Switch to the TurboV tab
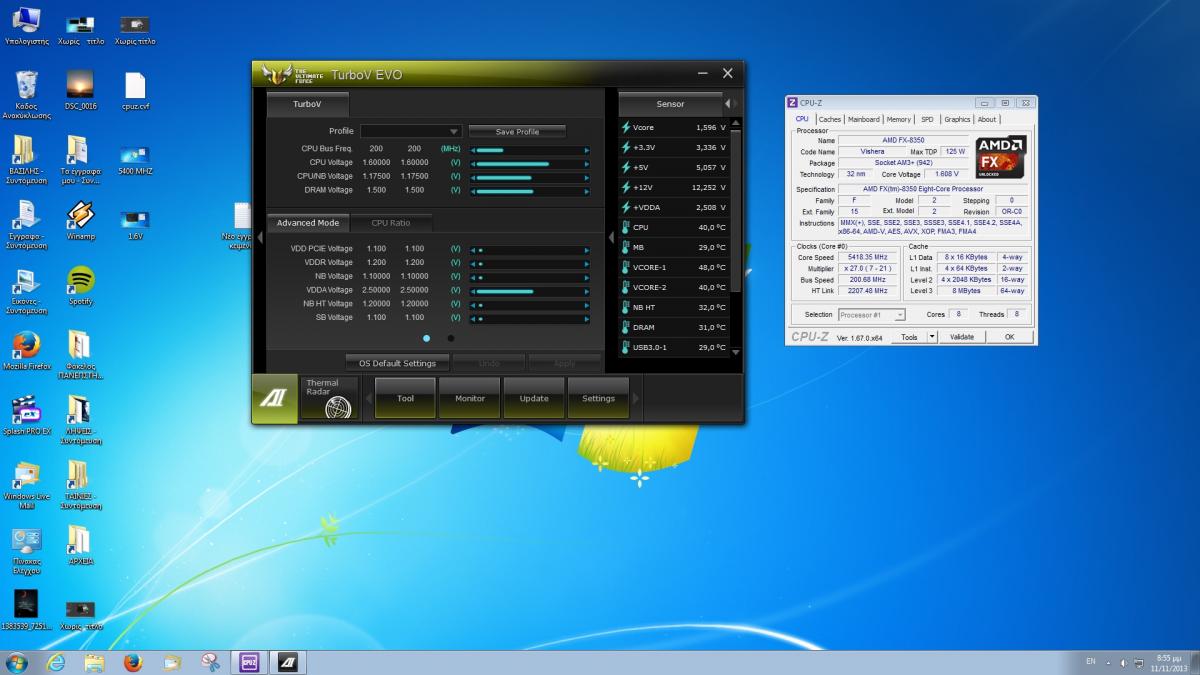 (x=307, y=104)
